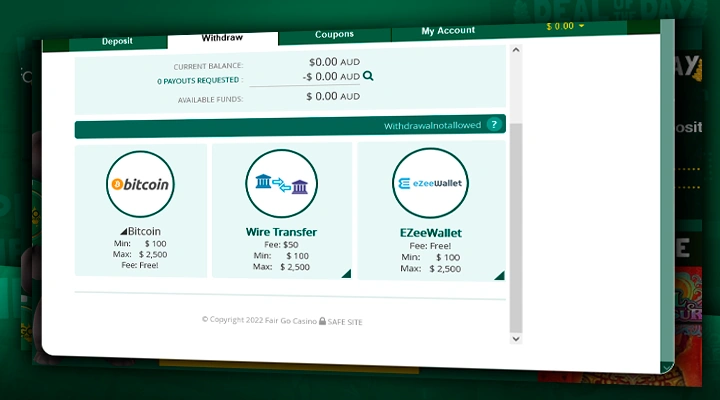
Task: Expand the Wire Transfer corner triangle
Action: (347, 274)
